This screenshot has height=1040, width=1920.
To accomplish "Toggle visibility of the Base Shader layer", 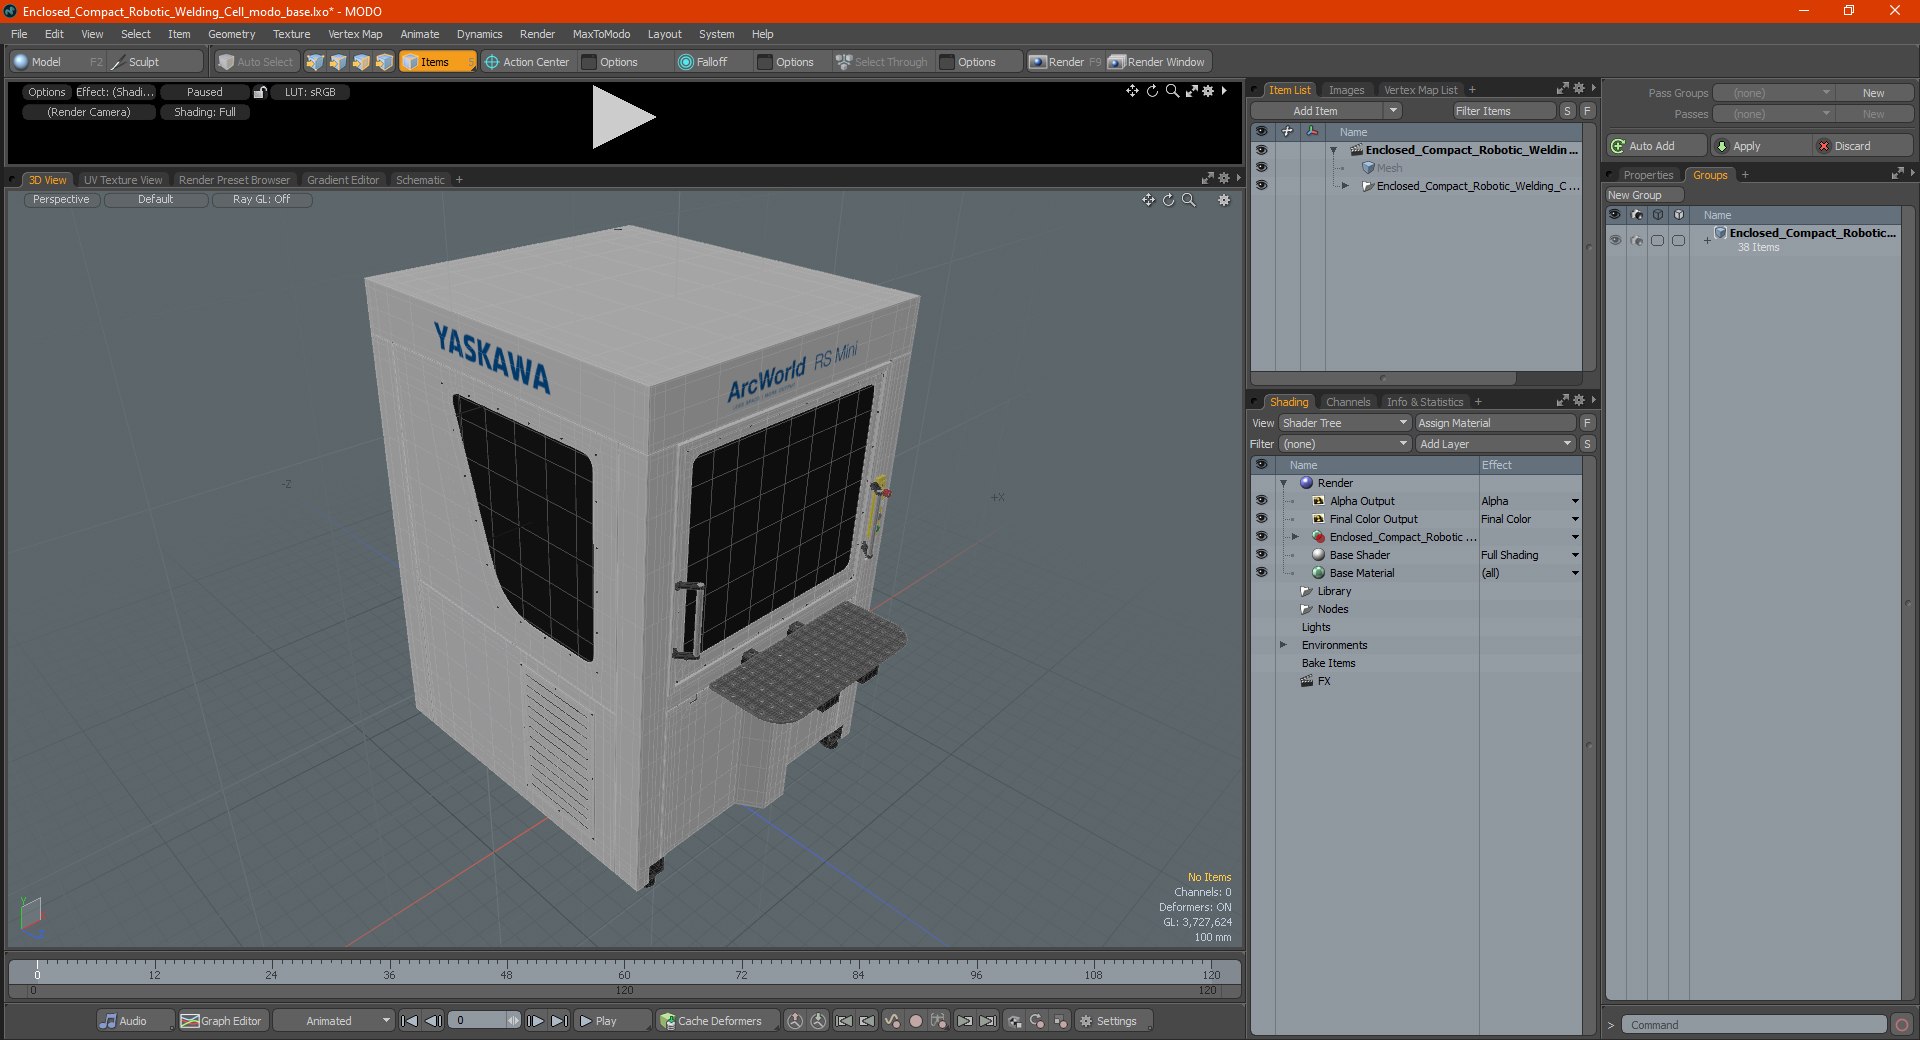I will pos(1261,555).
